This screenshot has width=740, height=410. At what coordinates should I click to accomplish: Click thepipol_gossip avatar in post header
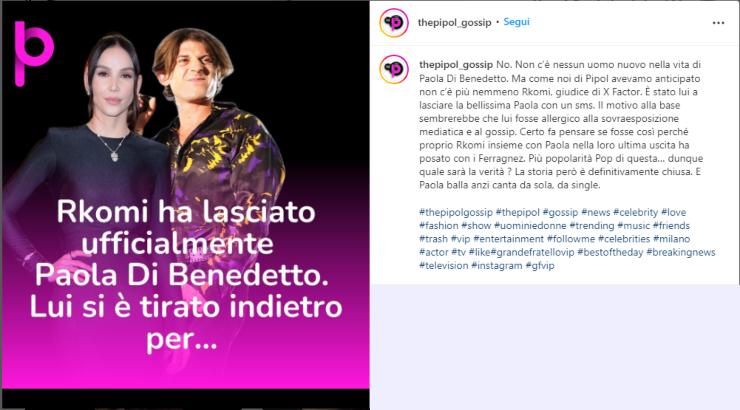tap(394, 22)
